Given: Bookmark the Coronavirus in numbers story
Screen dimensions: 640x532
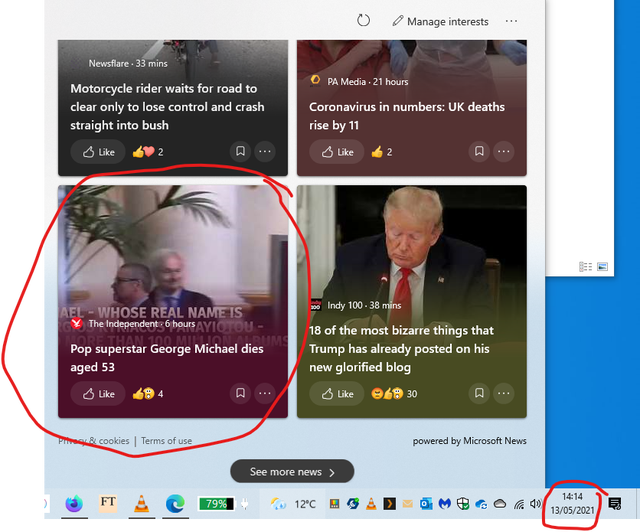Looking at the screenshot, I should pos(479,151).
